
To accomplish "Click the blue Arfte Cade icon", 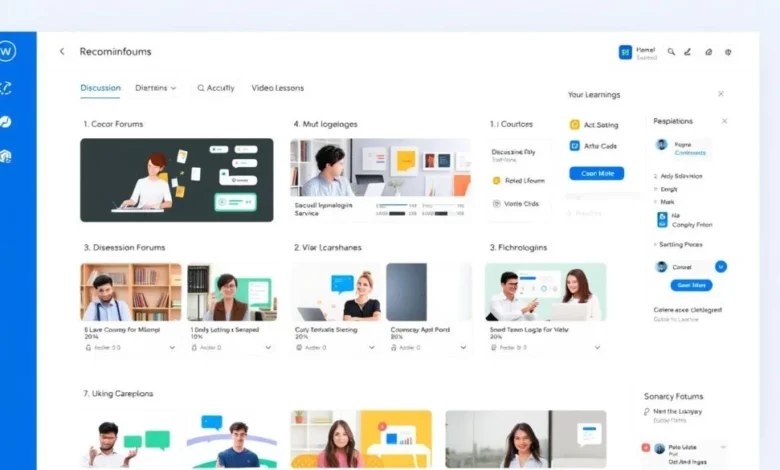I will click(x=574, y=146).
